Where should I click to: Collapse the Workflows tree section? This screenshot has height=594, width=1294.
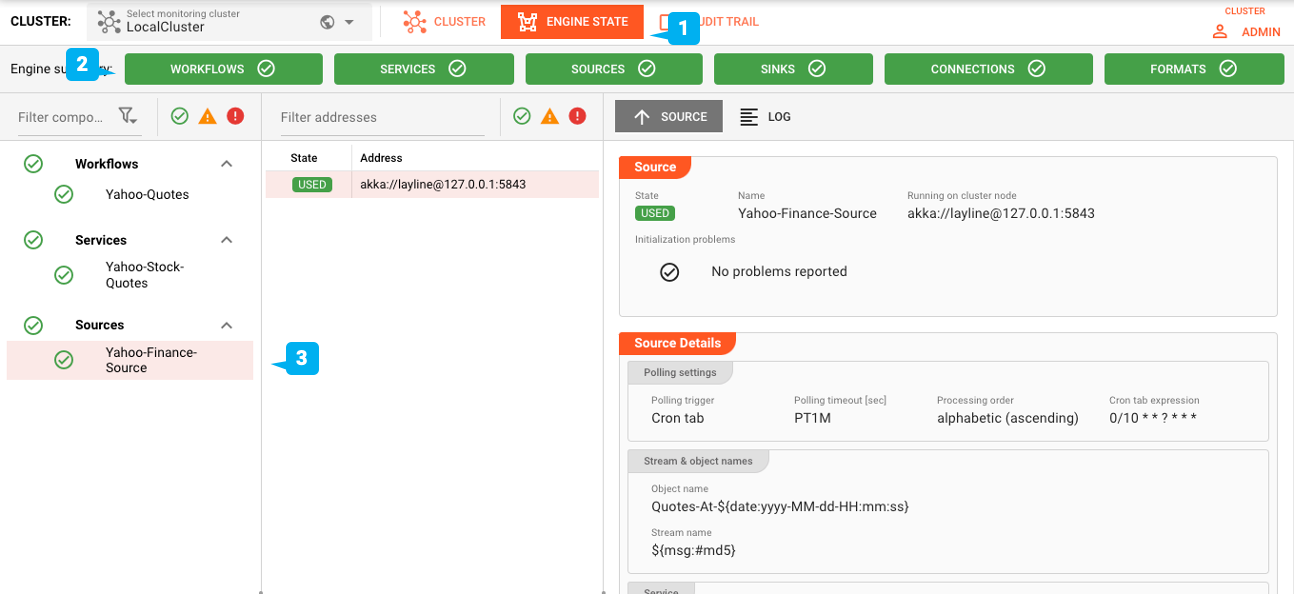tap(227, 164)
